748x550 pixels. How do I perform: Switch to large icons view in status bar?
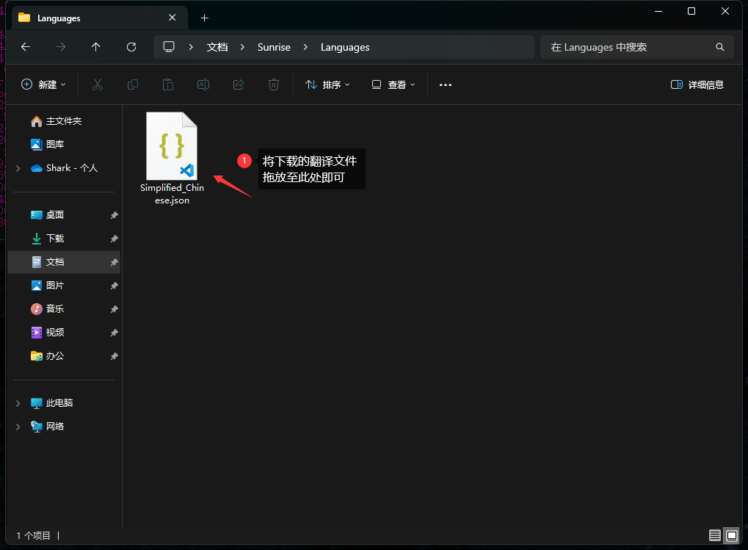[x=731, y=535]
